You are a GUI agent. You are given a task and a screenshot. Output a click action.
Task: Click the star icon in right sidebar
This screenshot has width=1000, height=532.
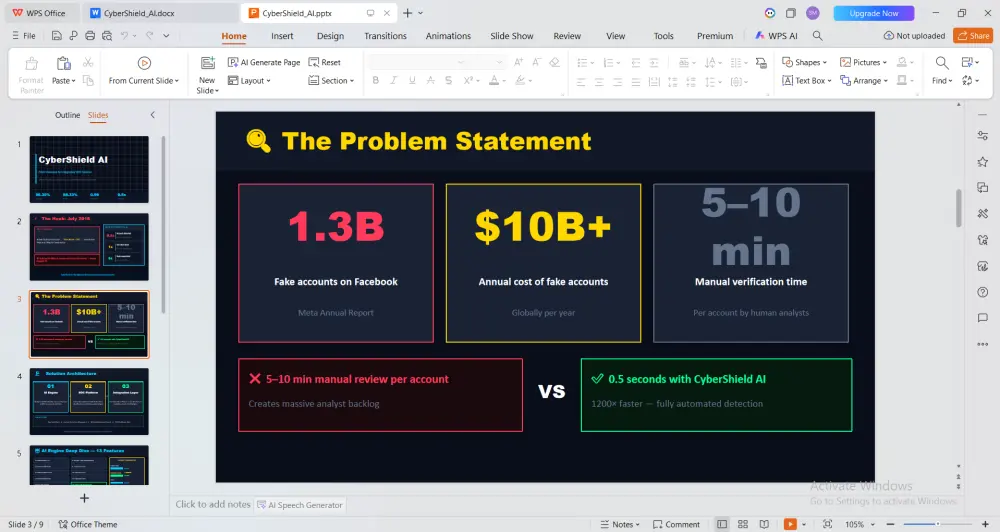983,162
